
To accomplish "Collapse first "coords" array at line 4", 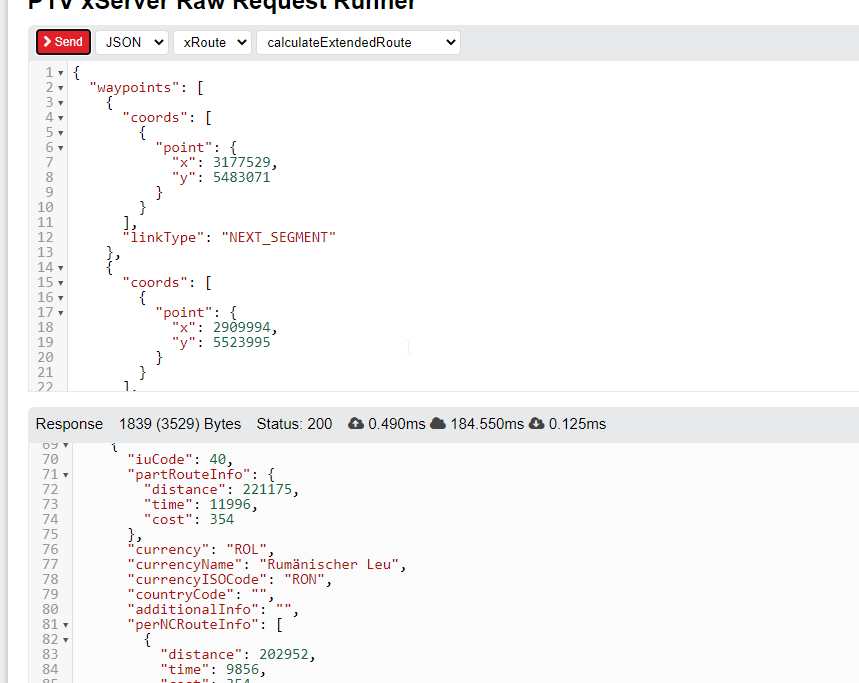I will [61, 118].
